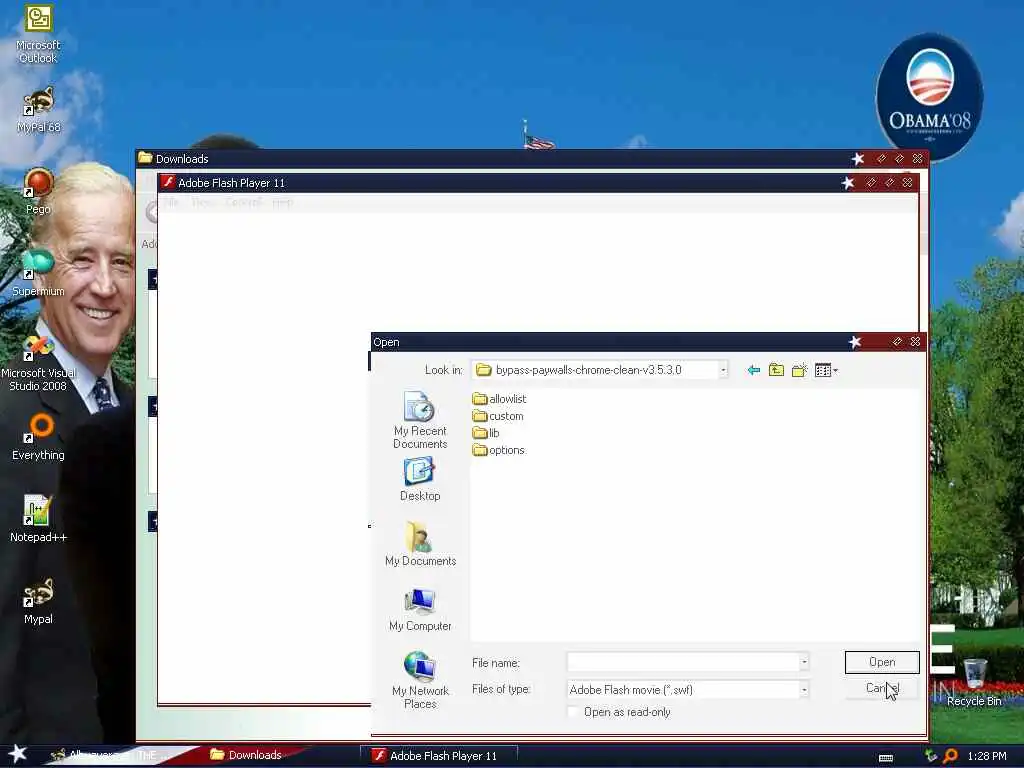The height and width of the screenshot is (768, 1024).
Task: Go back to last folder visited
Action: pyautogui.click(x=754, y=370)
